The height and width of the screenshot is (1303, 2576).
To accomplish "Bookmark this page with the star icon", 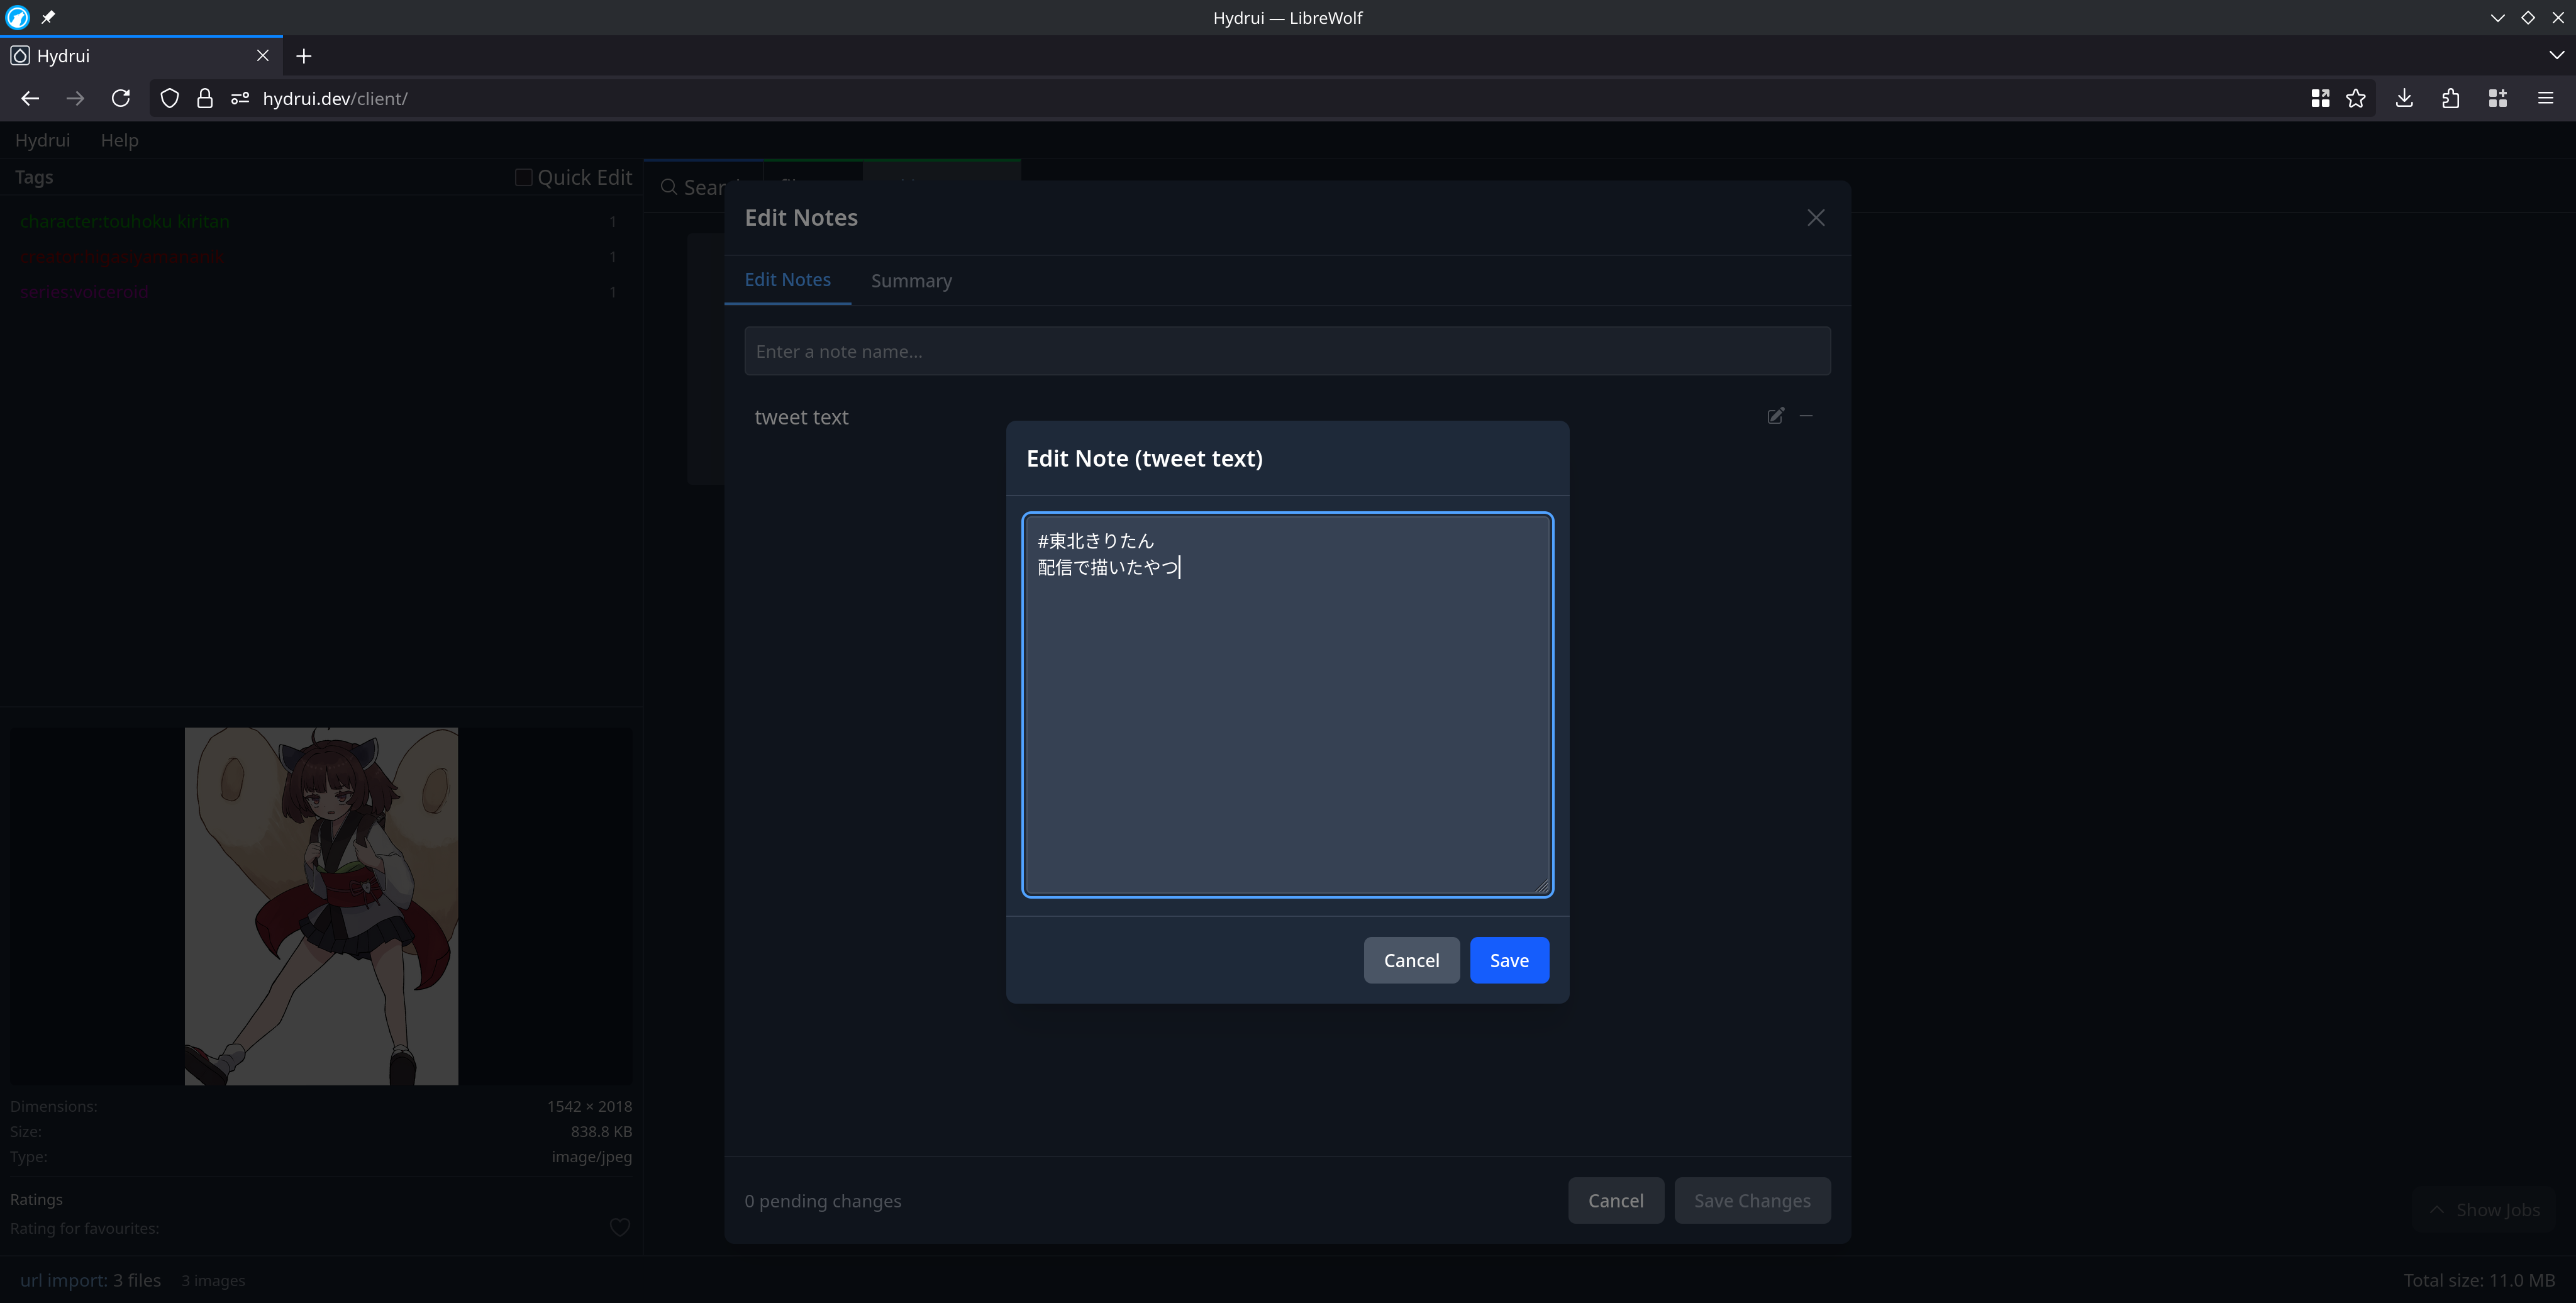I will [2356, 98].
